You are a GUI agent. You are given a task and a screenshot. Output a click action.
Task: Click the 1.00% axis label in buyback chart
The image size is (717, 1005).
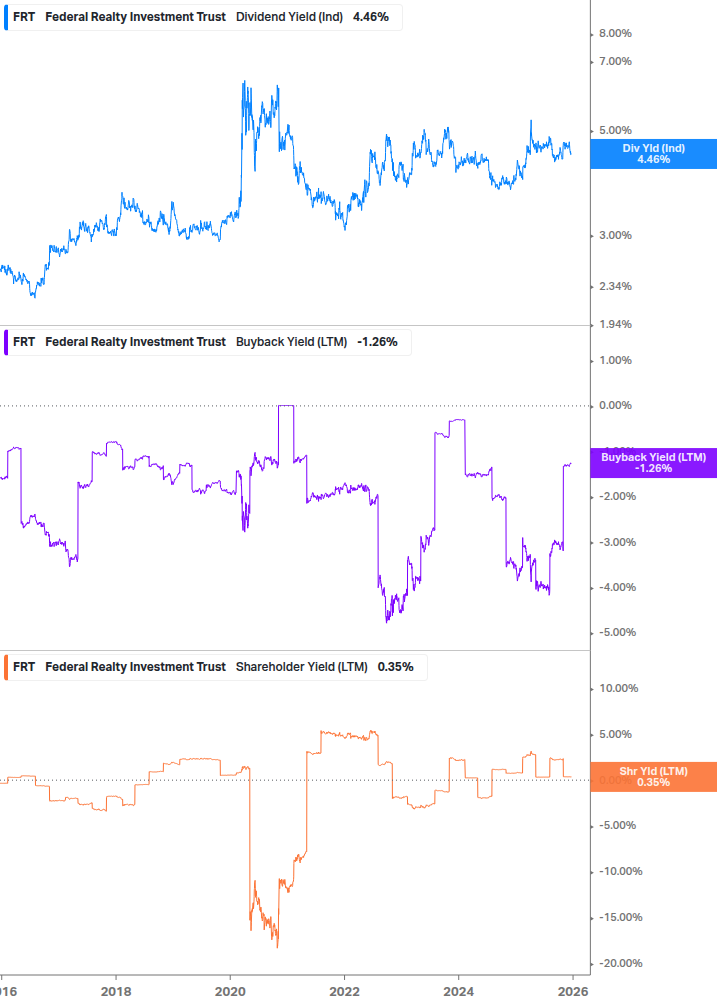pyautogui.click(x=615, y=360)
